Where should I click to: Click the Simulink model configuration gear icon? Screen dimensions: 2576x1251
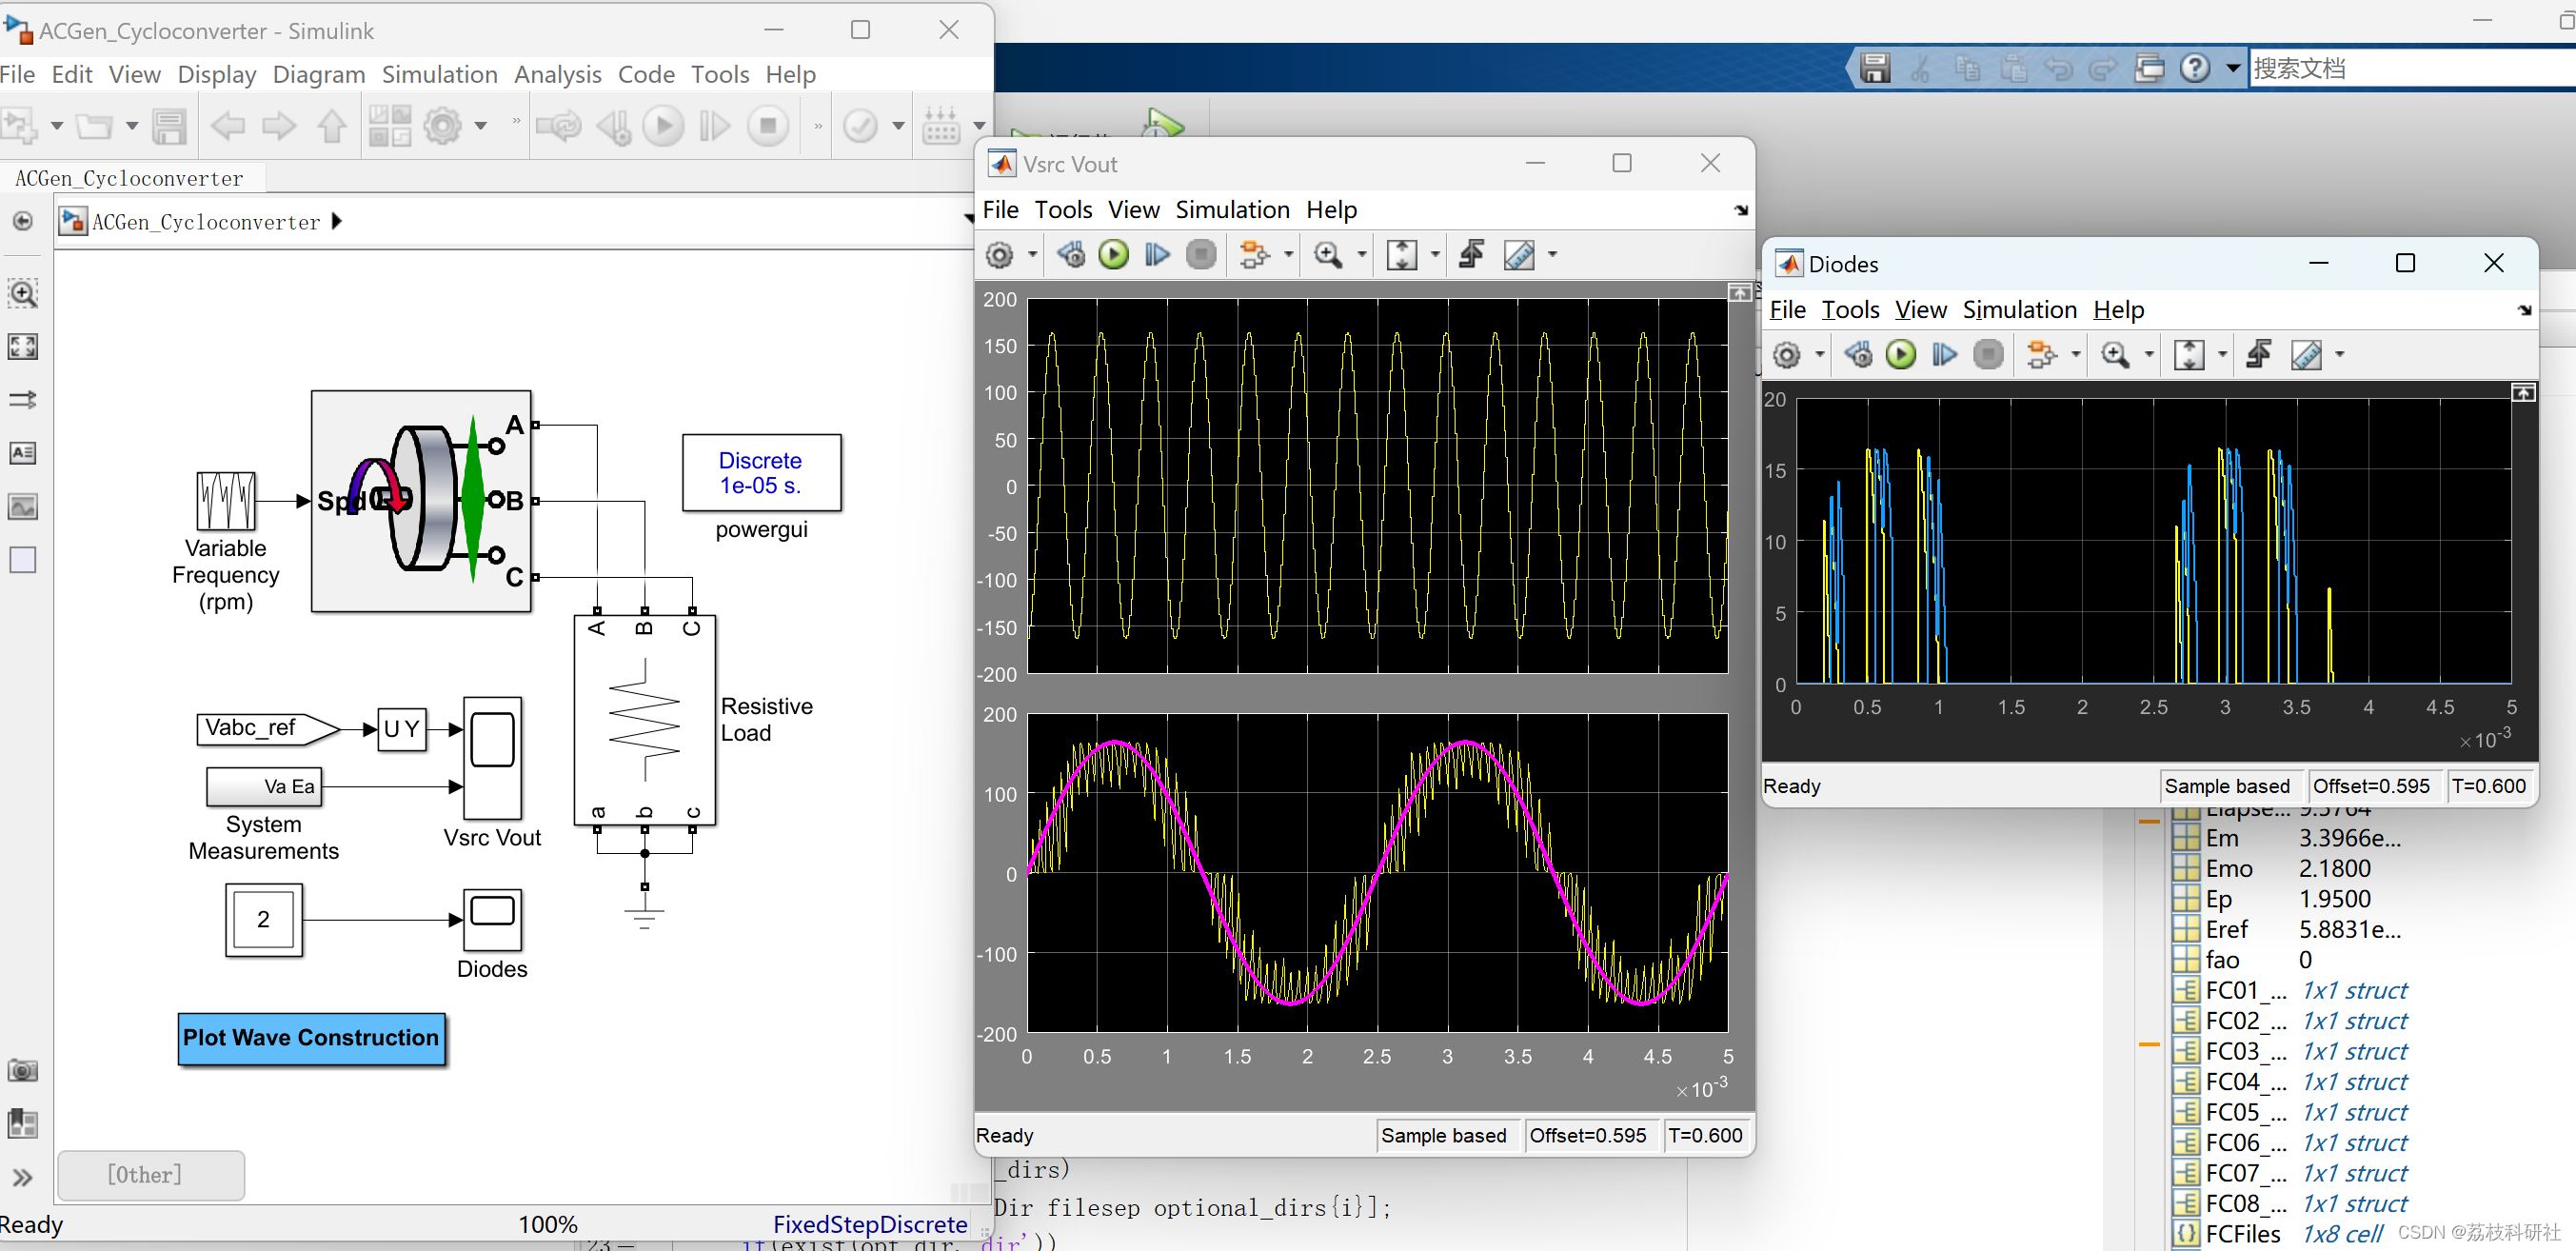(442, 126)
